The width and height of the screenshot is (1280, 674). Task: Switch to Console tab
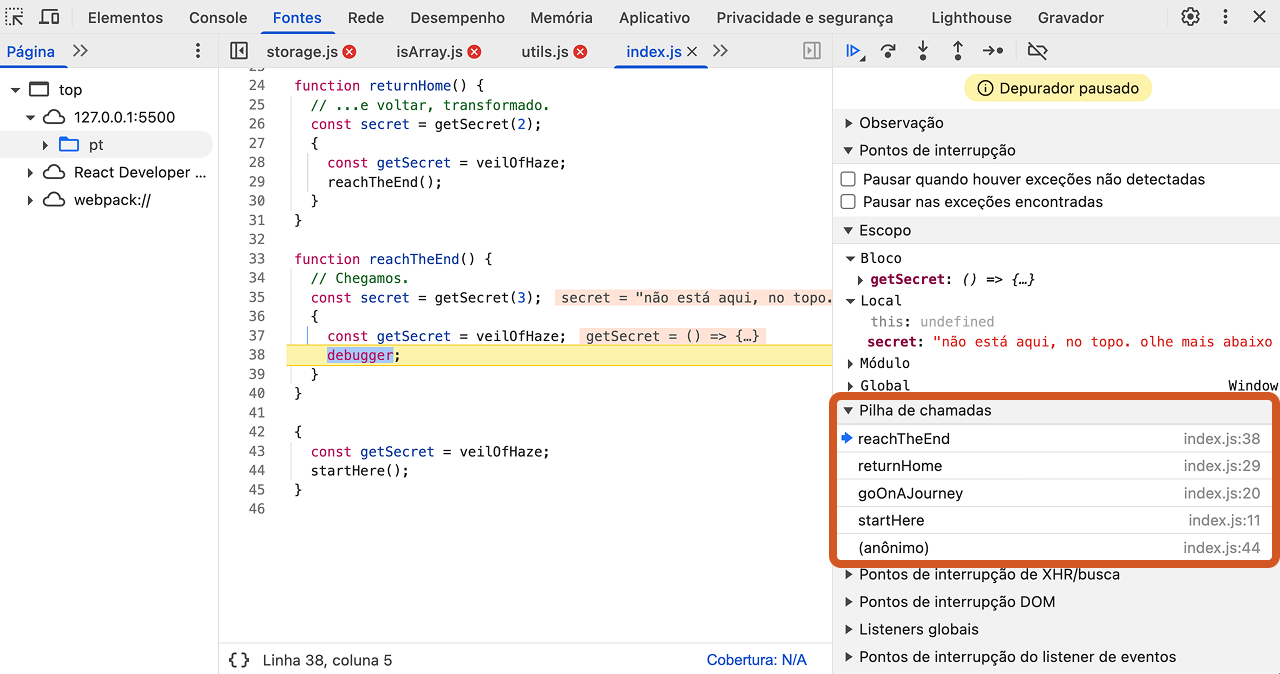pyautogui.click(x=218, y=17)
